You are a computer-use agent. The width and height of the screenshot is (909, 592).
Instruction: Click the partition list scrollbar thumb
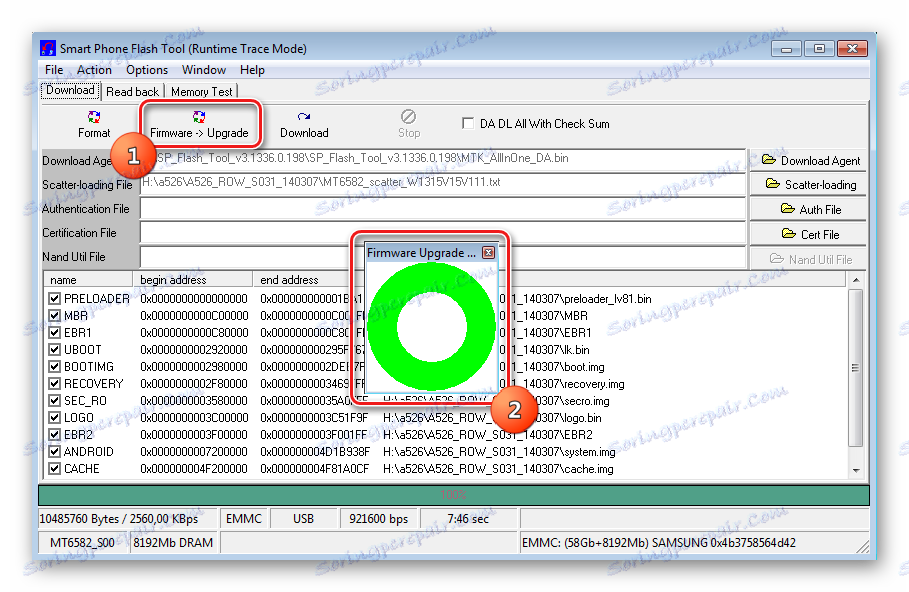coord(856,368)
